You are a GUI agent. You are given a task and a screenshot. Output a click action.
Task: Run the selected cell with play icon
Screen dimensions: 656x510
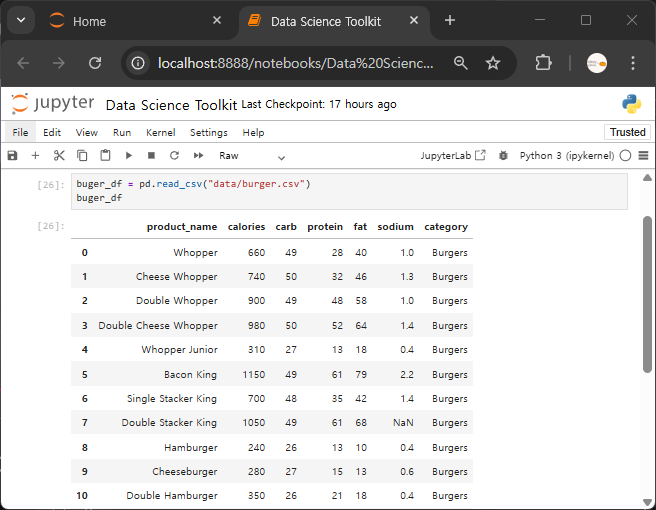tap(129, 156)
